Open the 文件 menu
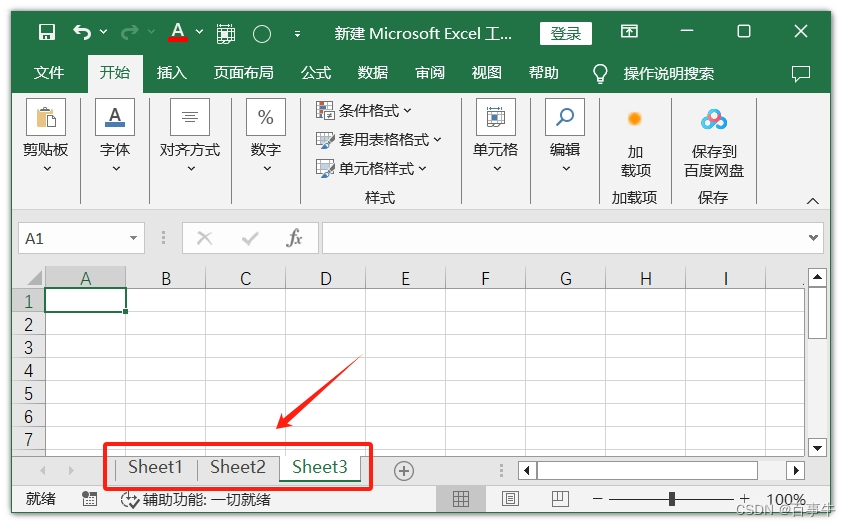Screen dimensions: 851x526 coord(49,73)
